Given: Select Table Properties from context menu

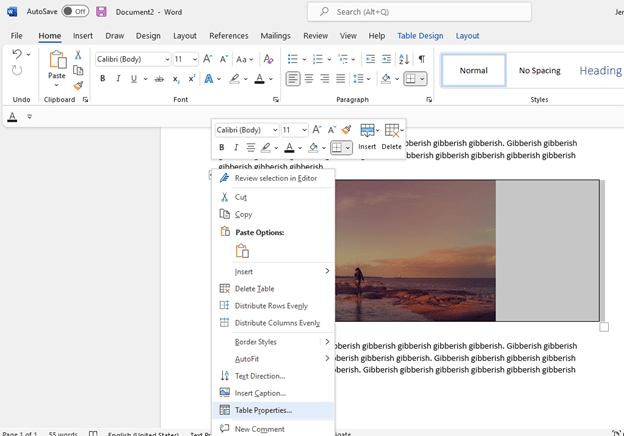Looking at the screenshot, I should pos(263,410).
